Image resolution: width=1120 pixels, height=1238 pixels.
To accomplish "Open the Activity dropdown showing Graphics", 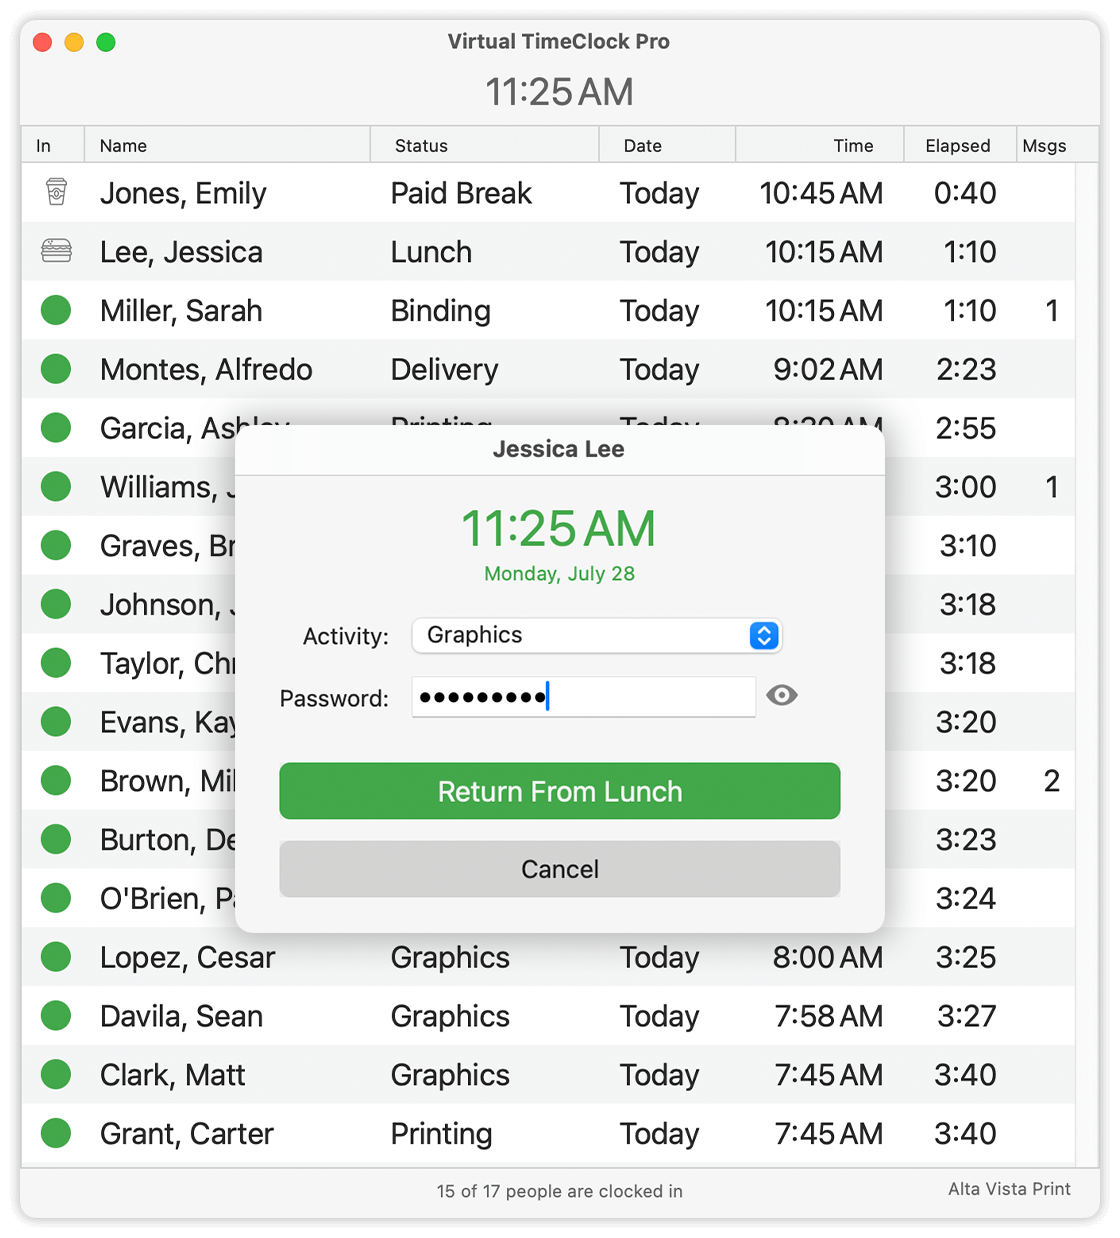I will click(597, 635).
